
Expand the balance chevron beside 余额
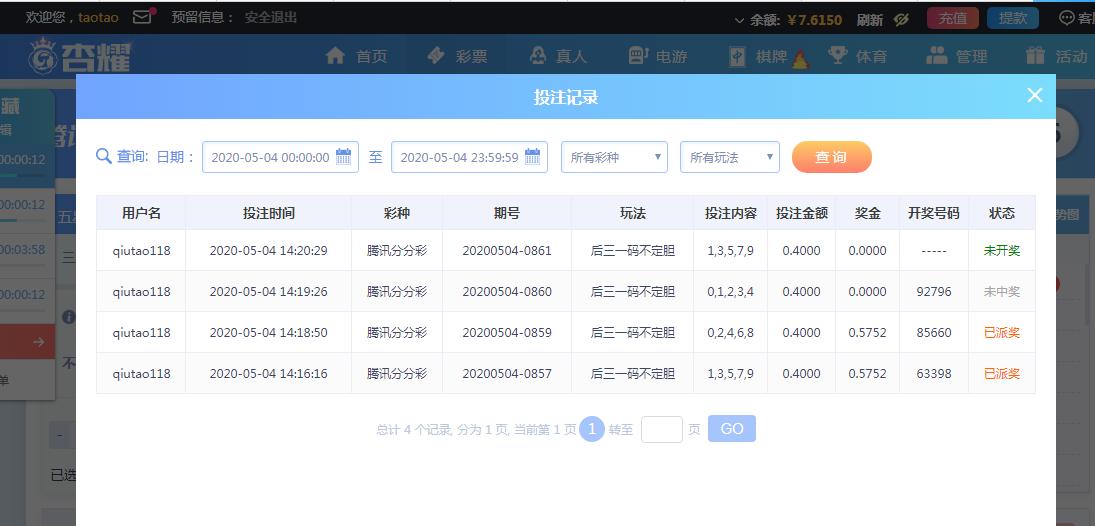740,21
